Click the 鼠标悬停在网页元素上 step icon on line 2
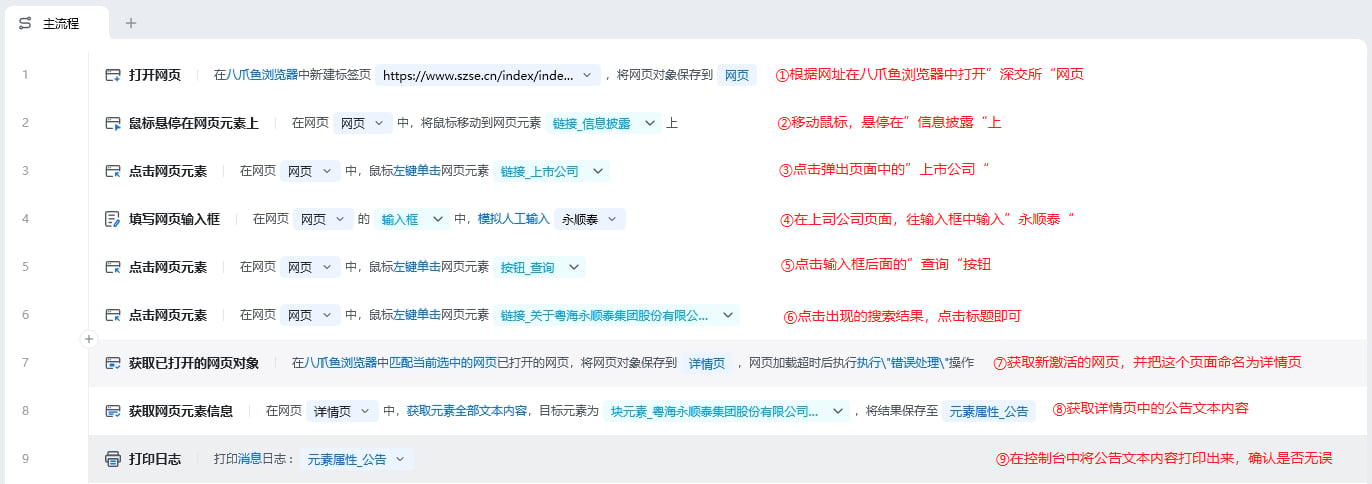The height and width of the screenshot is (484, 1372). [113, 123]
